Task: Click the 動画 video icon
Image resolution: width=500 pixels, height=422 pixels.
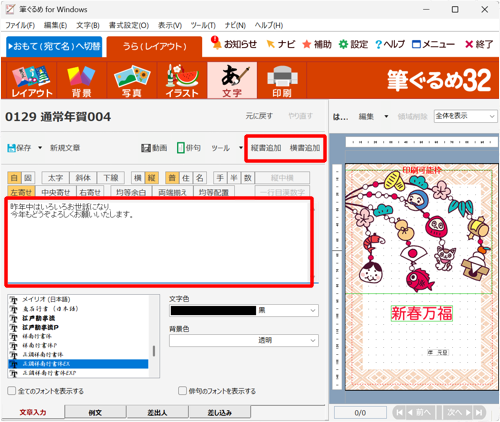Action: (146, 148)
